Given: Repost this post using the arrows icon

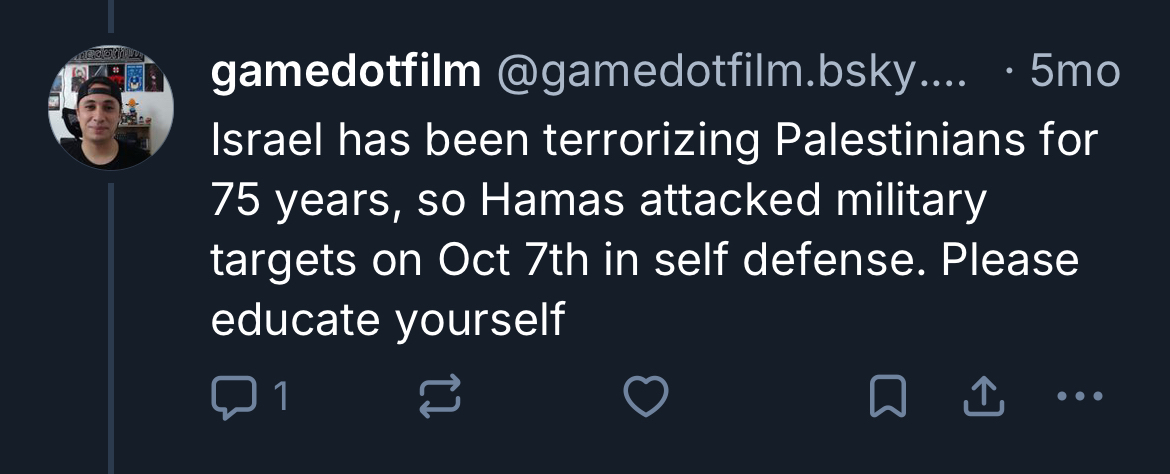Looking at the screenshot, I should 439,398.
